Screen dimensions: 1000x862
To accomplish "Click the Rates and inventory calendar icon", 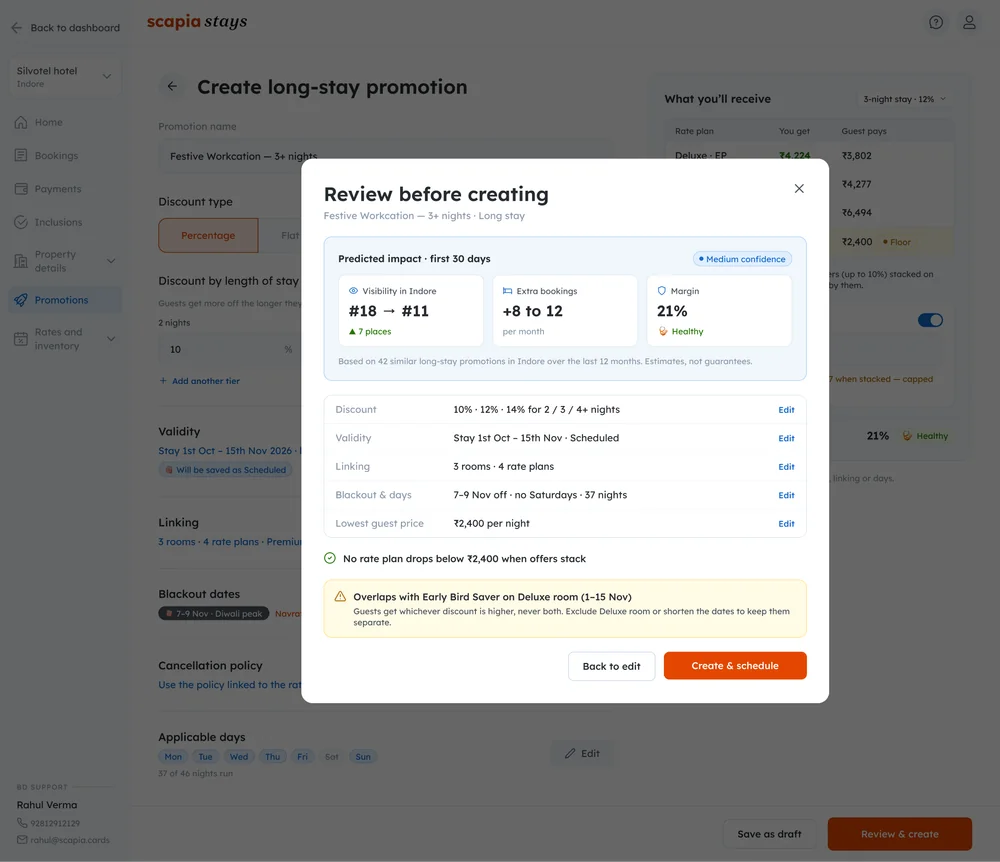I will pos(21,339).
